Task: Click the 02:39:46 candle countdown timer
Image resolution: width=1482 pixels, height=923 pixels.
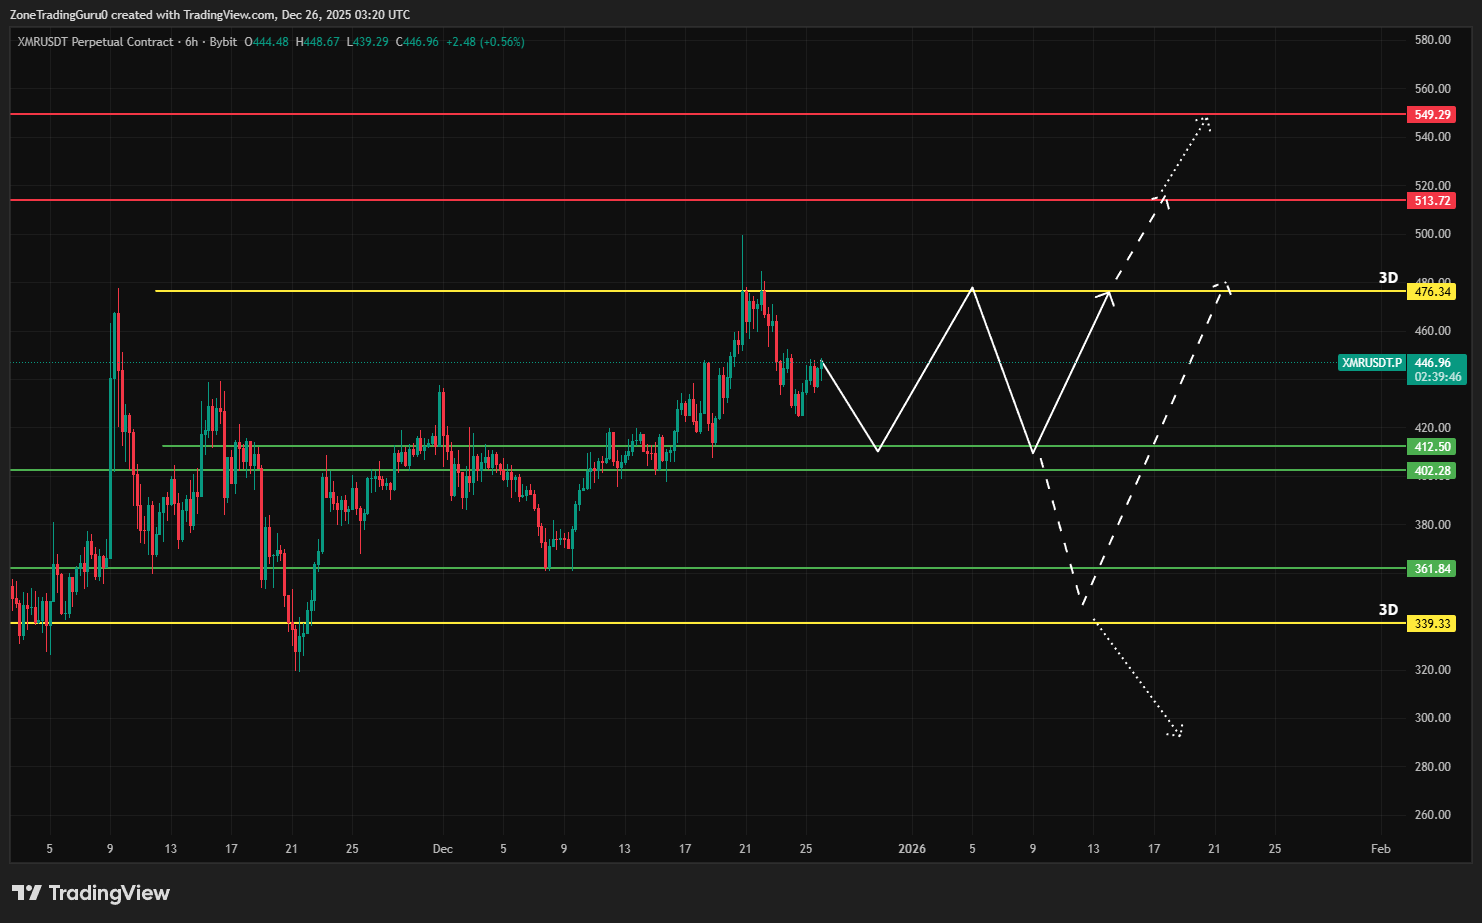Action: tap(1432, 375)
